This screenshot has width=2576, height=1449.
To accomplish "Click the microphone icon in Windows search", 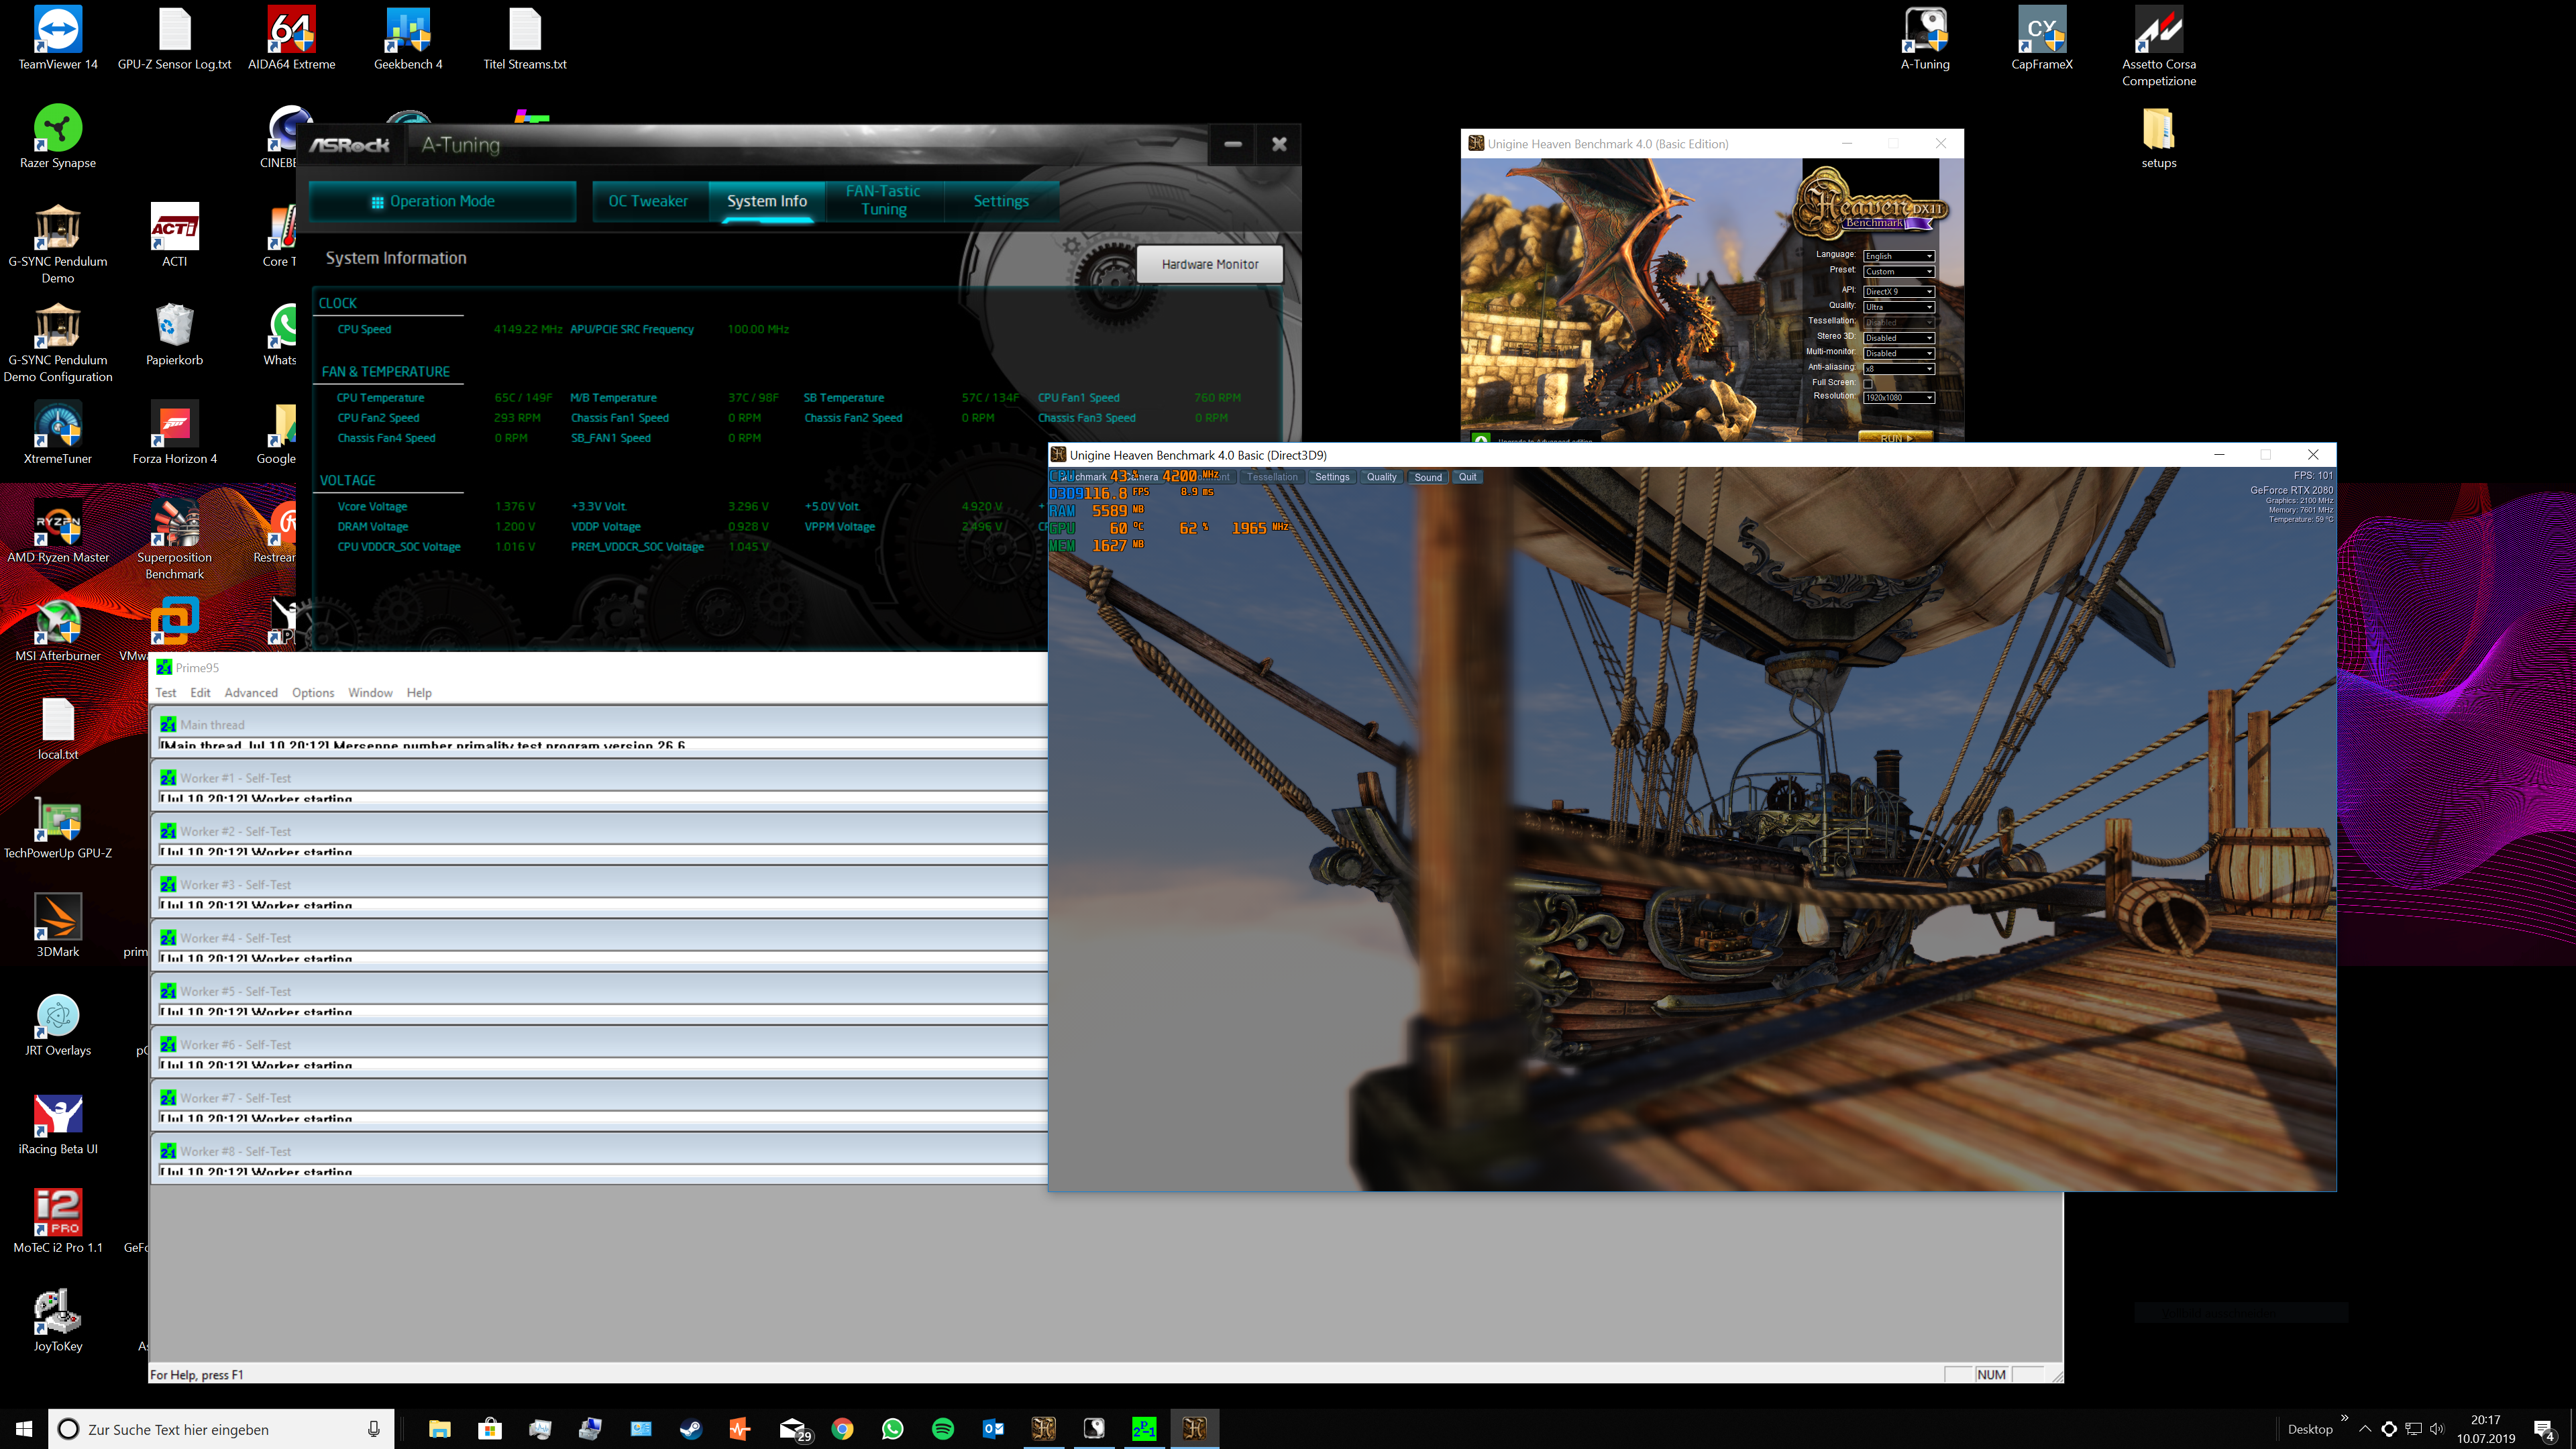I will (373, 1429).
